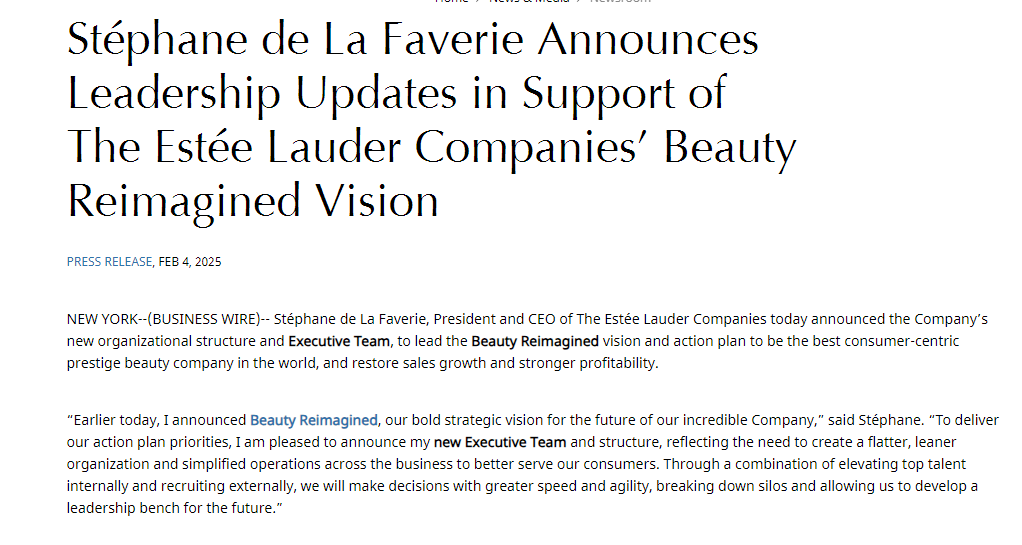This screenshot has height=545, width=1022.
Task: Go to Home breadcrumb link
Action: 452,1
